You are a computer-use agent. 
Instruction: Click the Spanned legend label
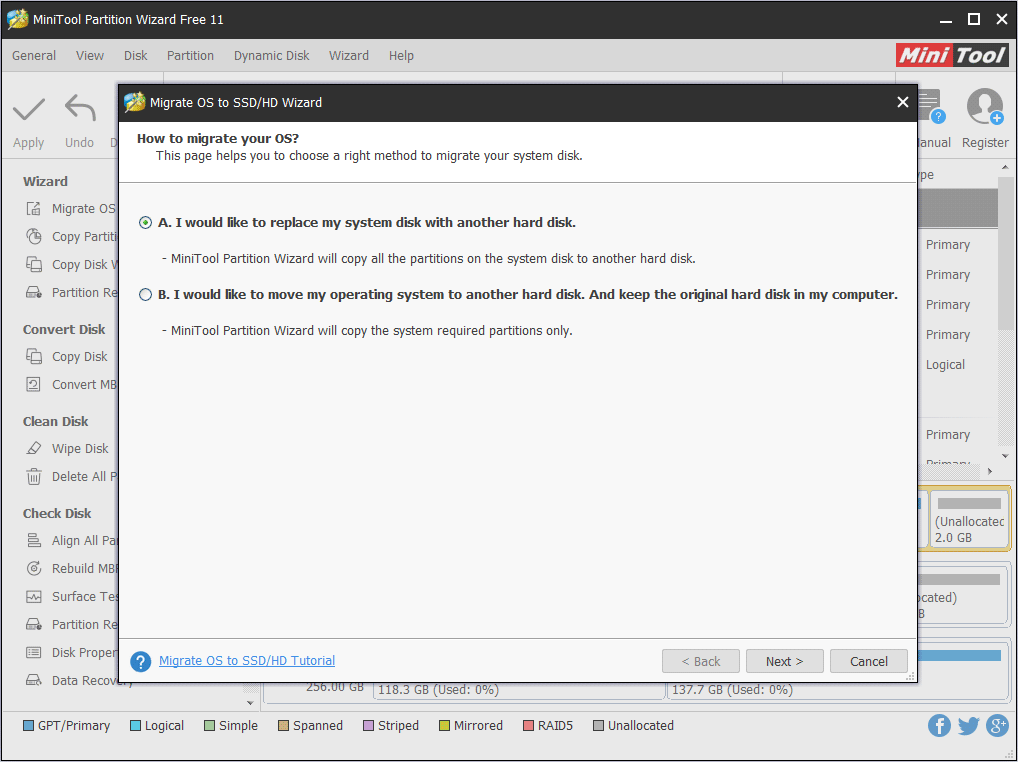[317, 726]
